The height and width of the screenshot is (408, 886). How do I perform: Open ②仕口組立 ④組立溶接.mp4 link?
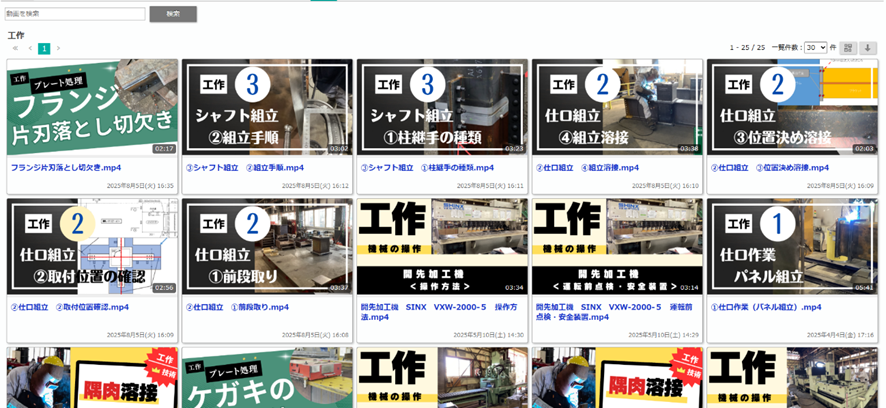pos(587,168)
